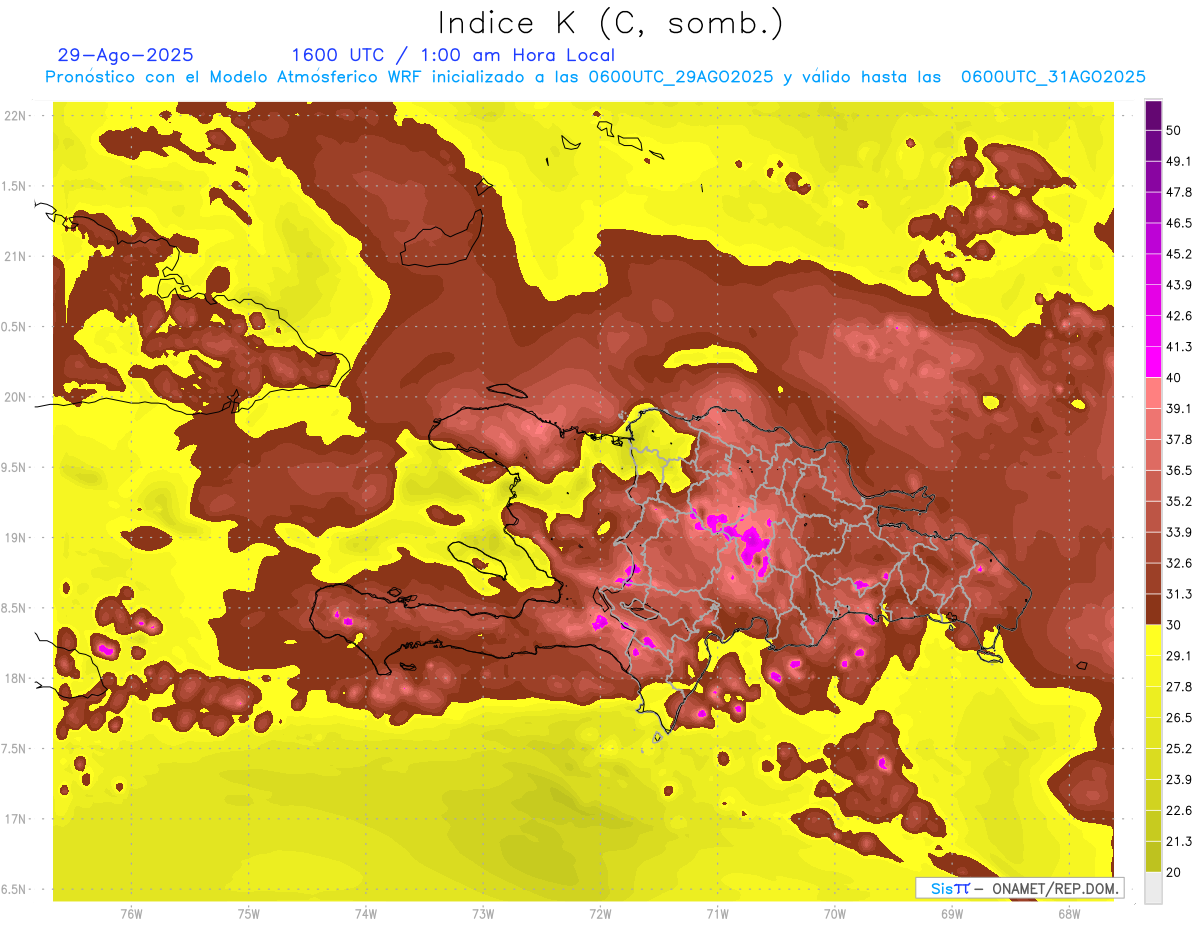This screenshot has height=927, width=1200.
Task: Click the "76W" longitude label
Action: tap(131, 914)
